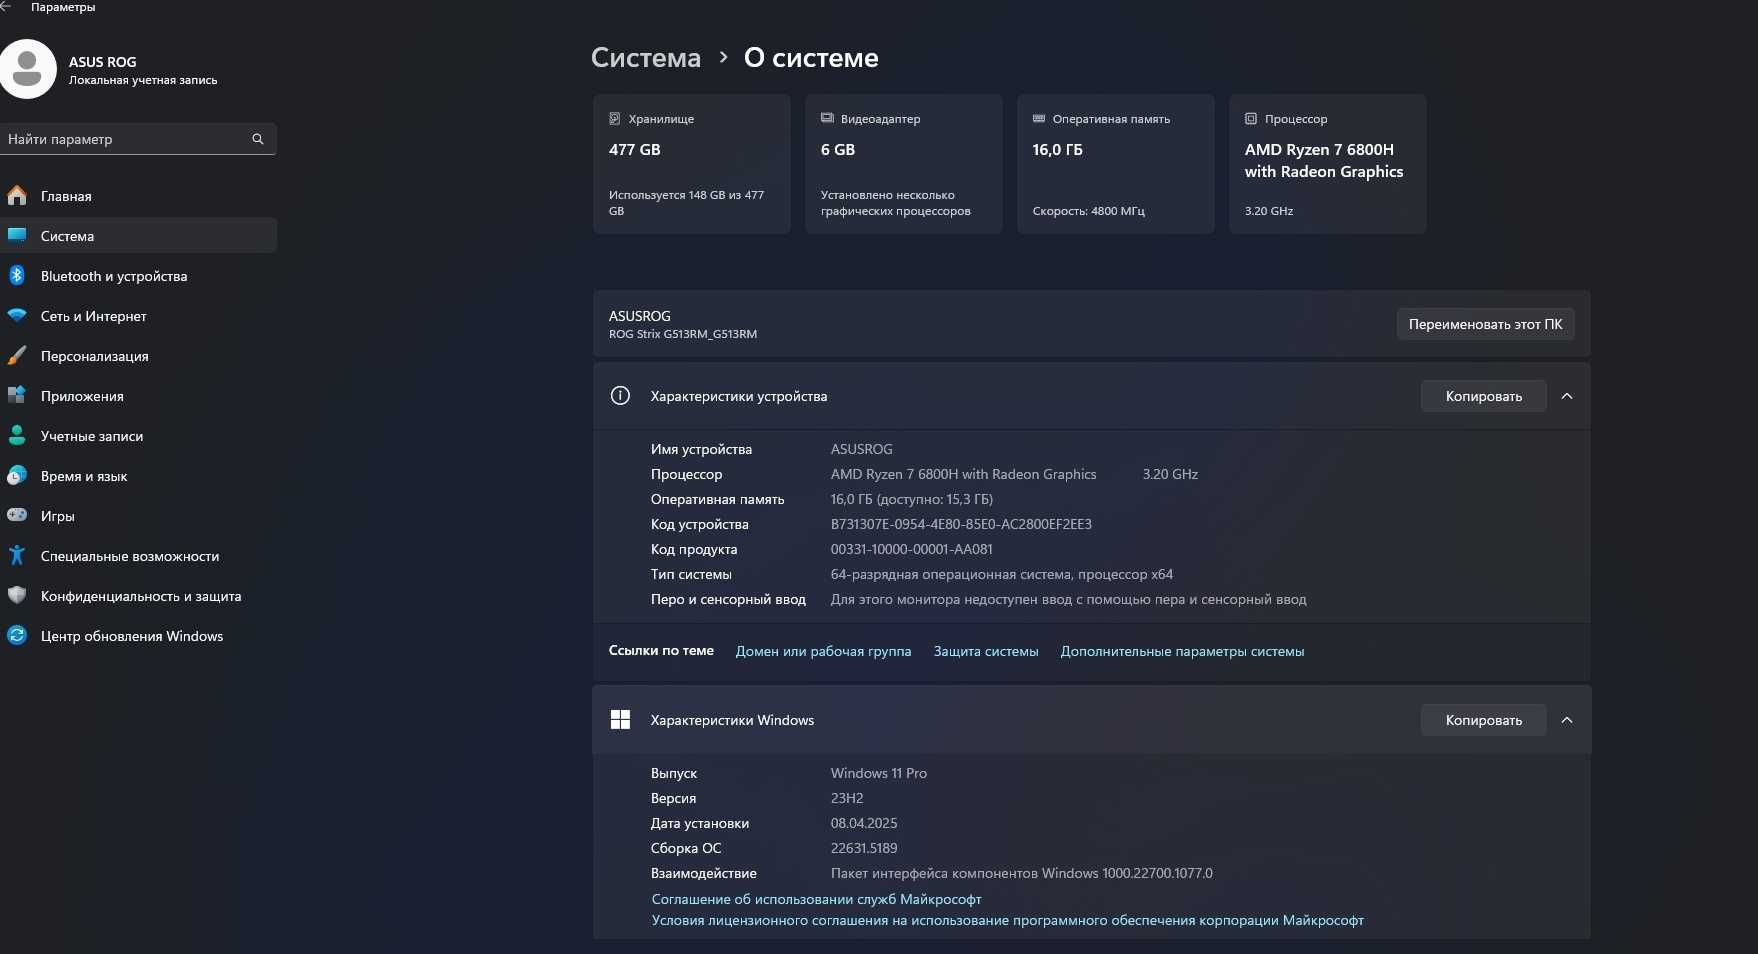Click the Bluetooth icon in sidebar
Viewport: 1758px width, 954px height.
17,276
